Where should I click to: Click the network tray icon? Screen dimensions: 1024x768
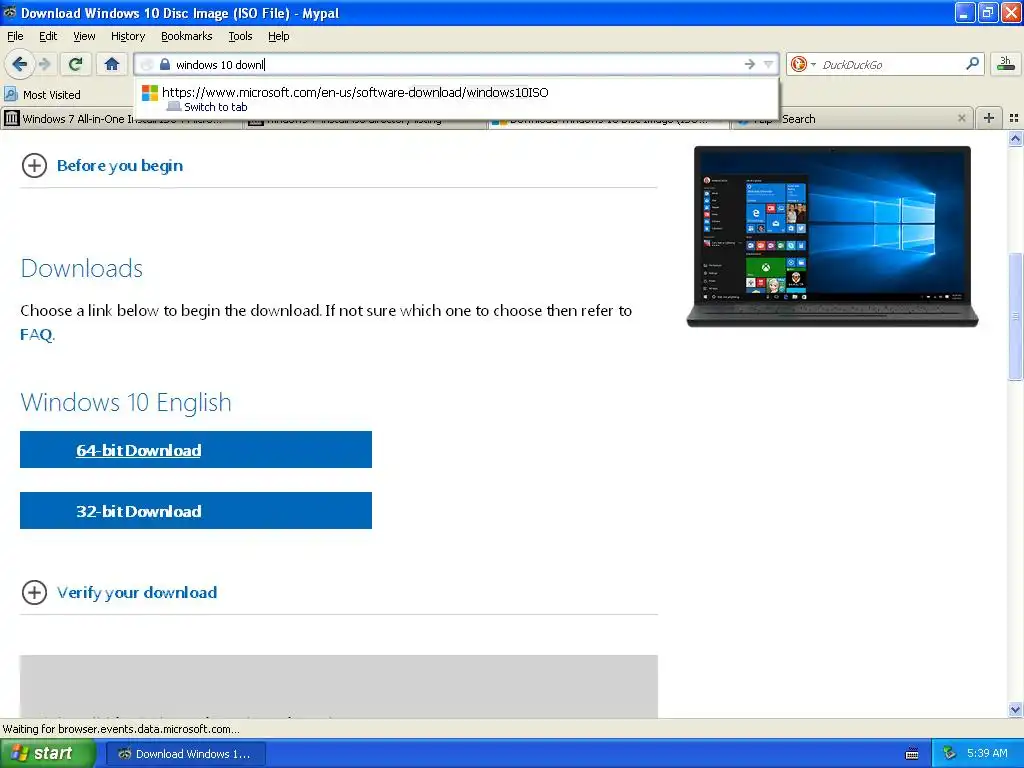pyautogui.click(x=949, y=753)
